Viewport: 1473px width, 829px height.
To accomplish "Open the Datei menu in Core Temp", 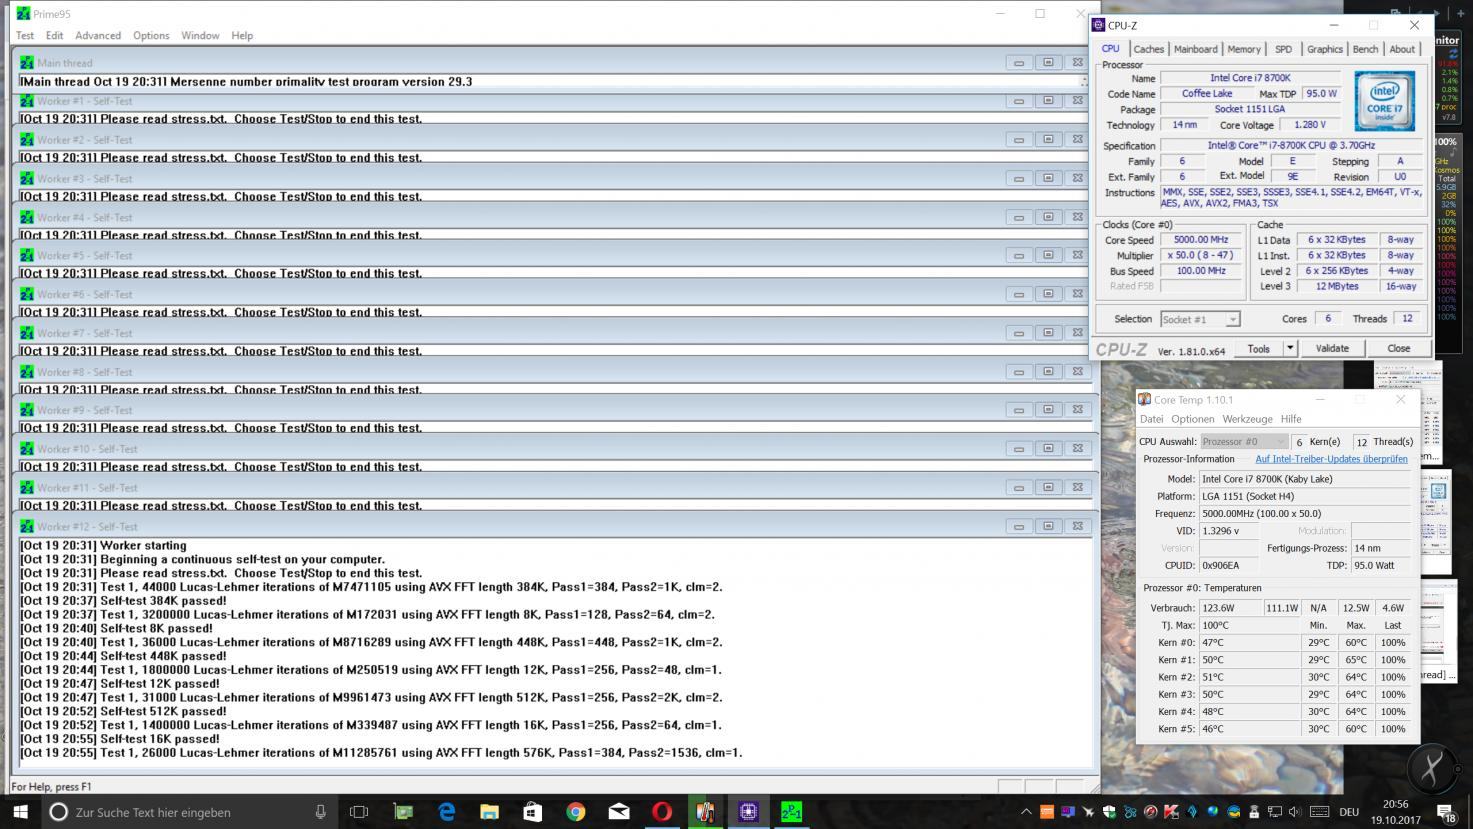I will 1152,419.
